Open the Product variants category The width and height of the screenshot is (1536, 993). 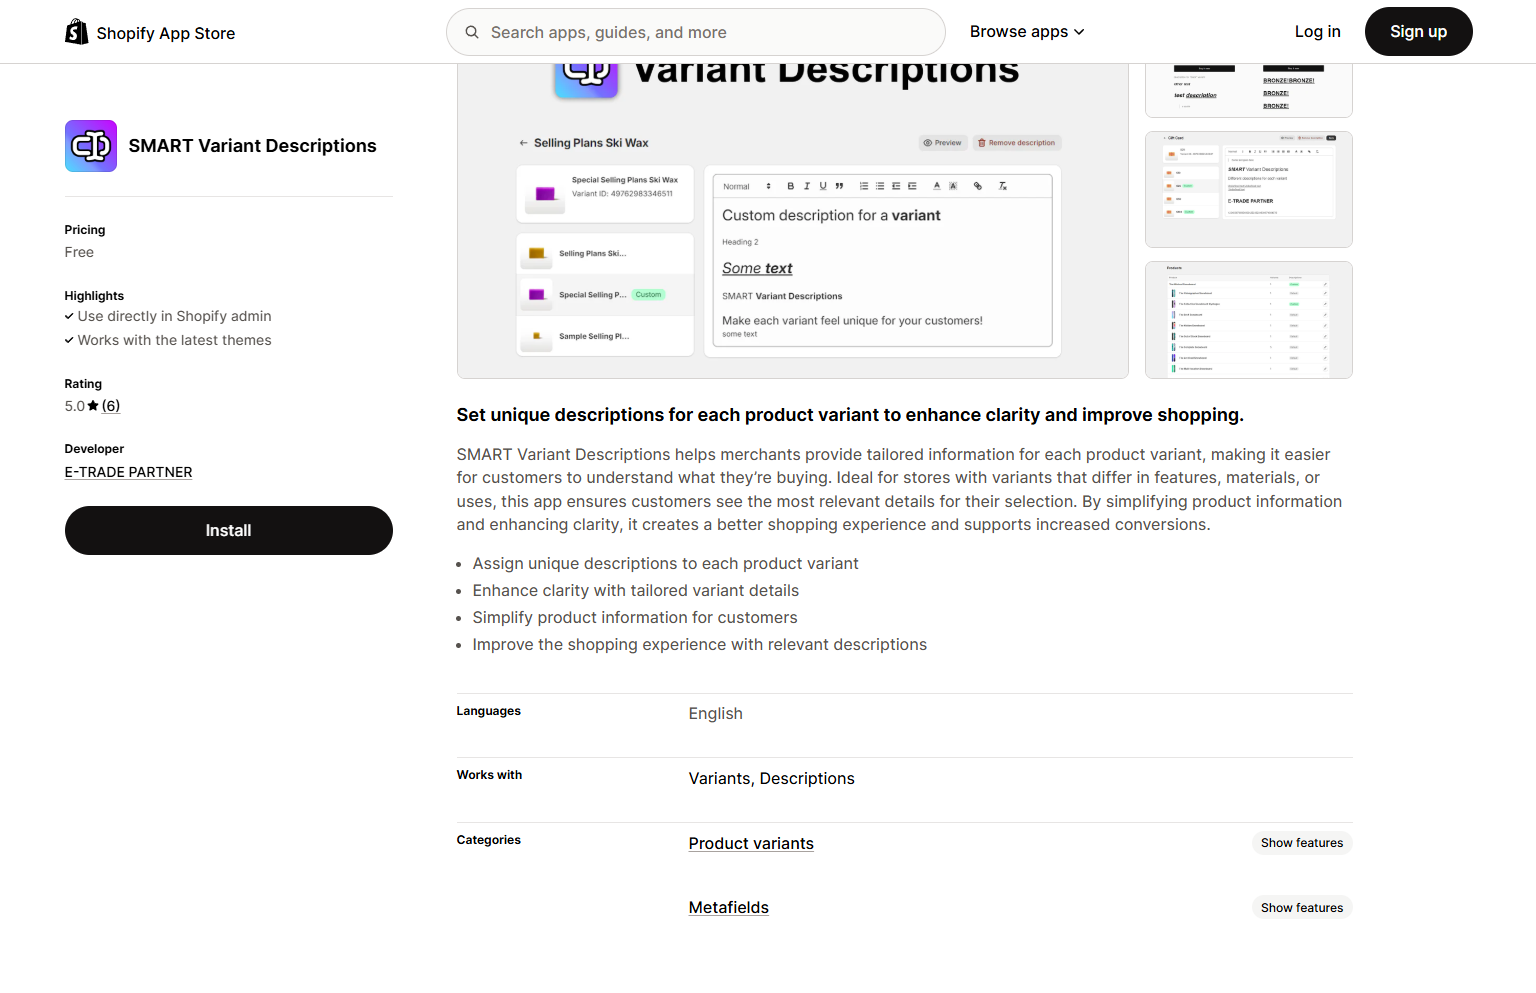coord(750,843)
